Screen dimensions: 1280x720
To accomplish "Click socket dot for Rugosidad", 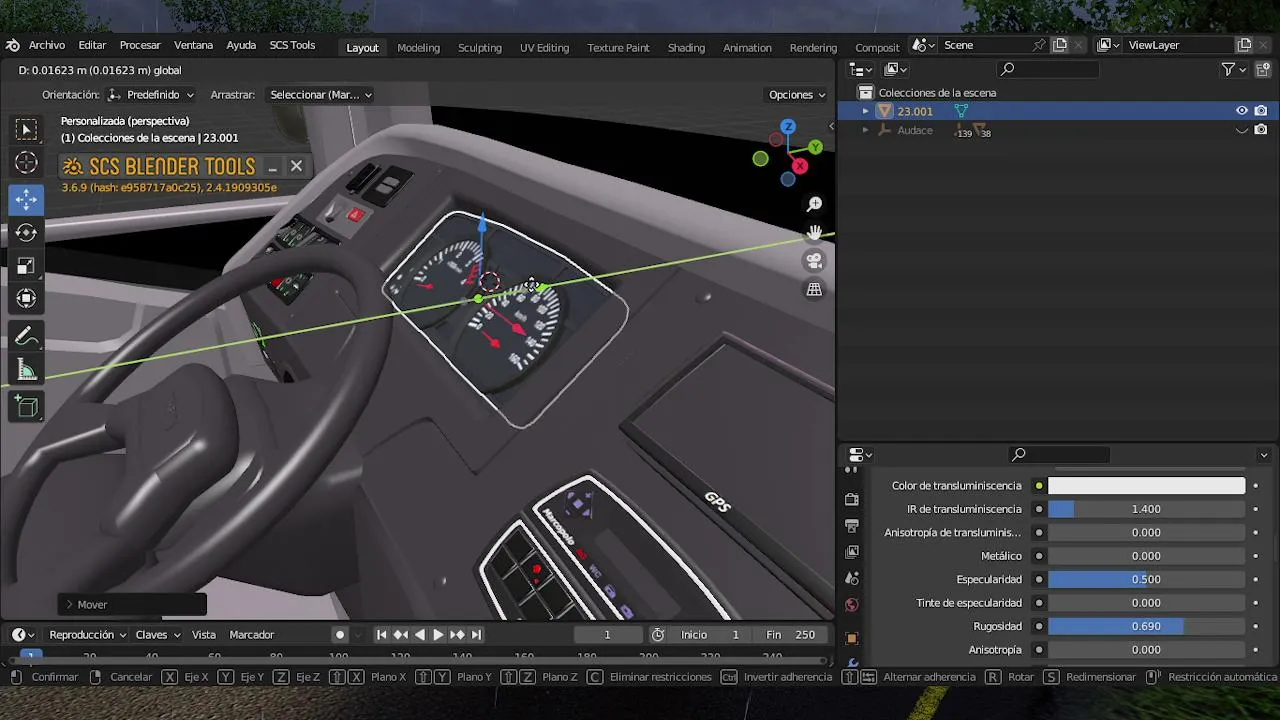I will click(x=1039, y=627).
